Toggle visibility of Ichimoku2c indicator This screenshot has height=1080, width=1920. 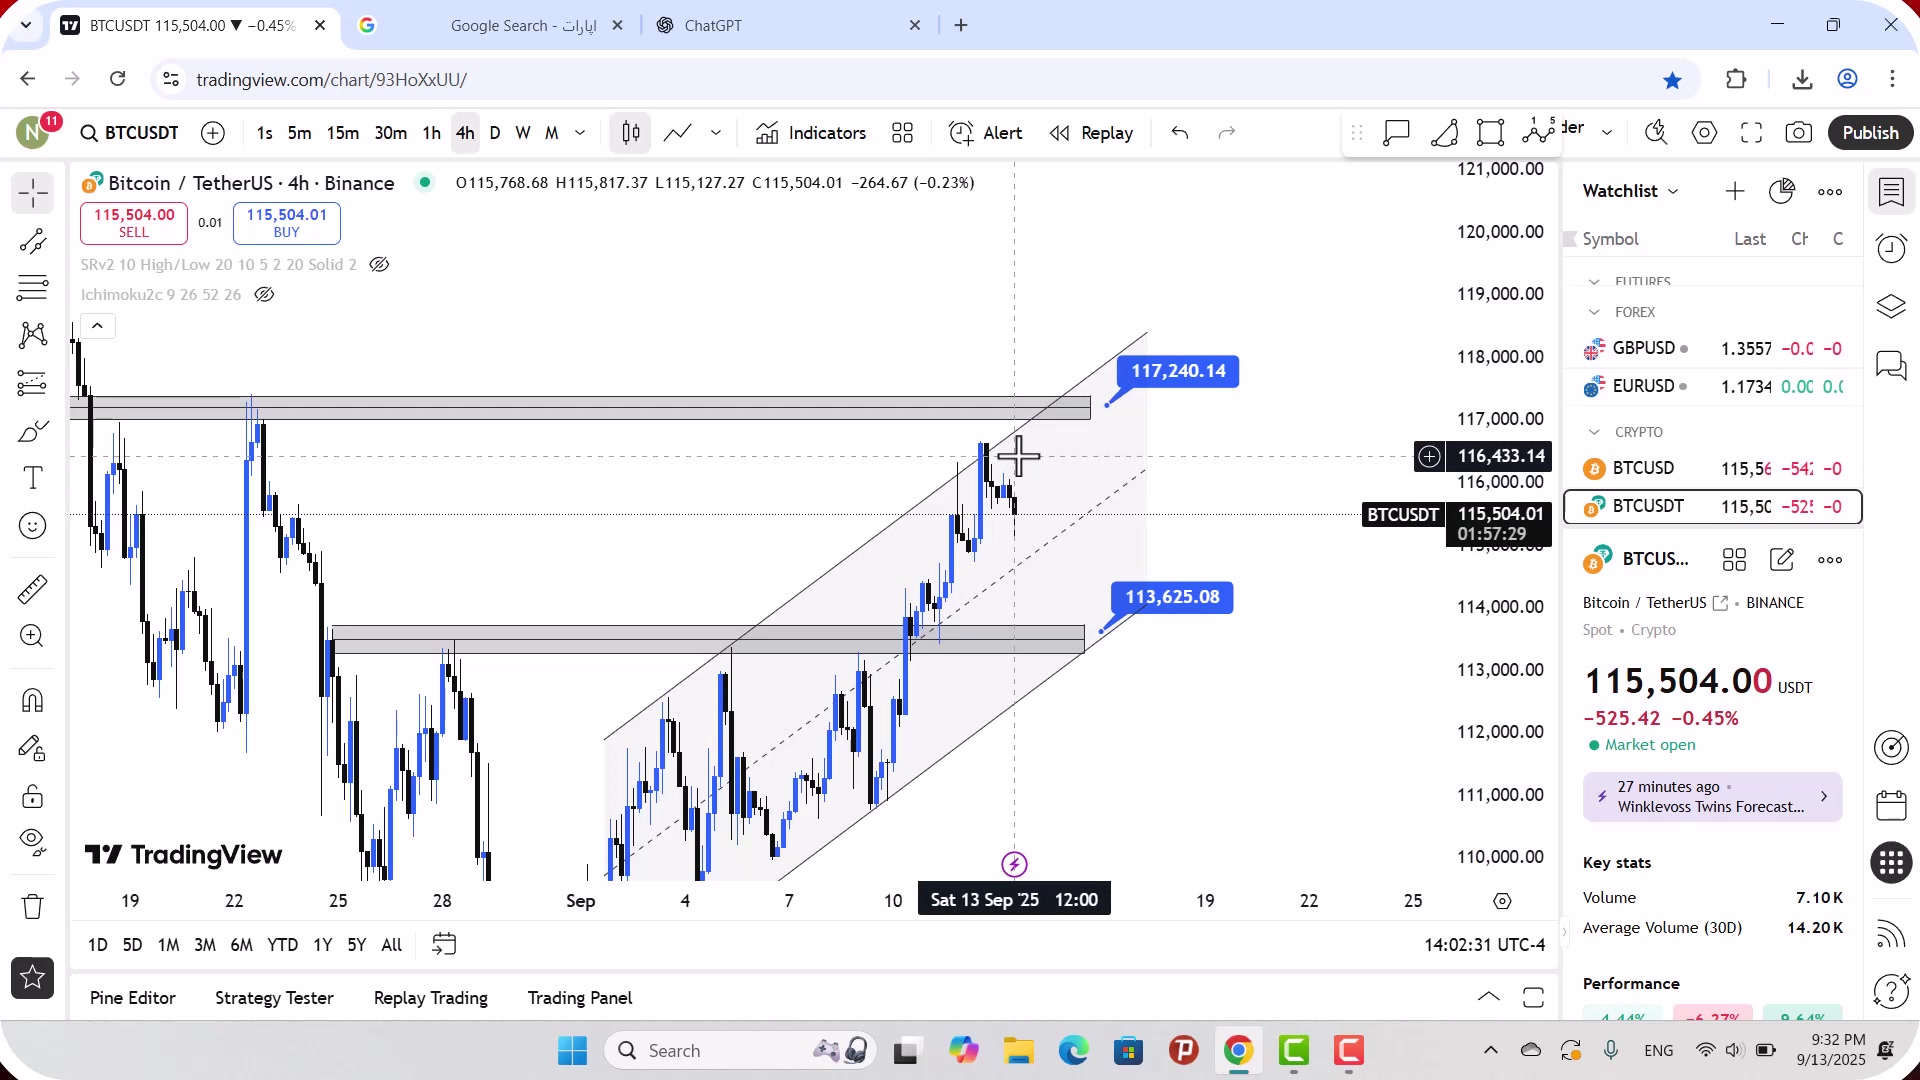pos(264,295)
